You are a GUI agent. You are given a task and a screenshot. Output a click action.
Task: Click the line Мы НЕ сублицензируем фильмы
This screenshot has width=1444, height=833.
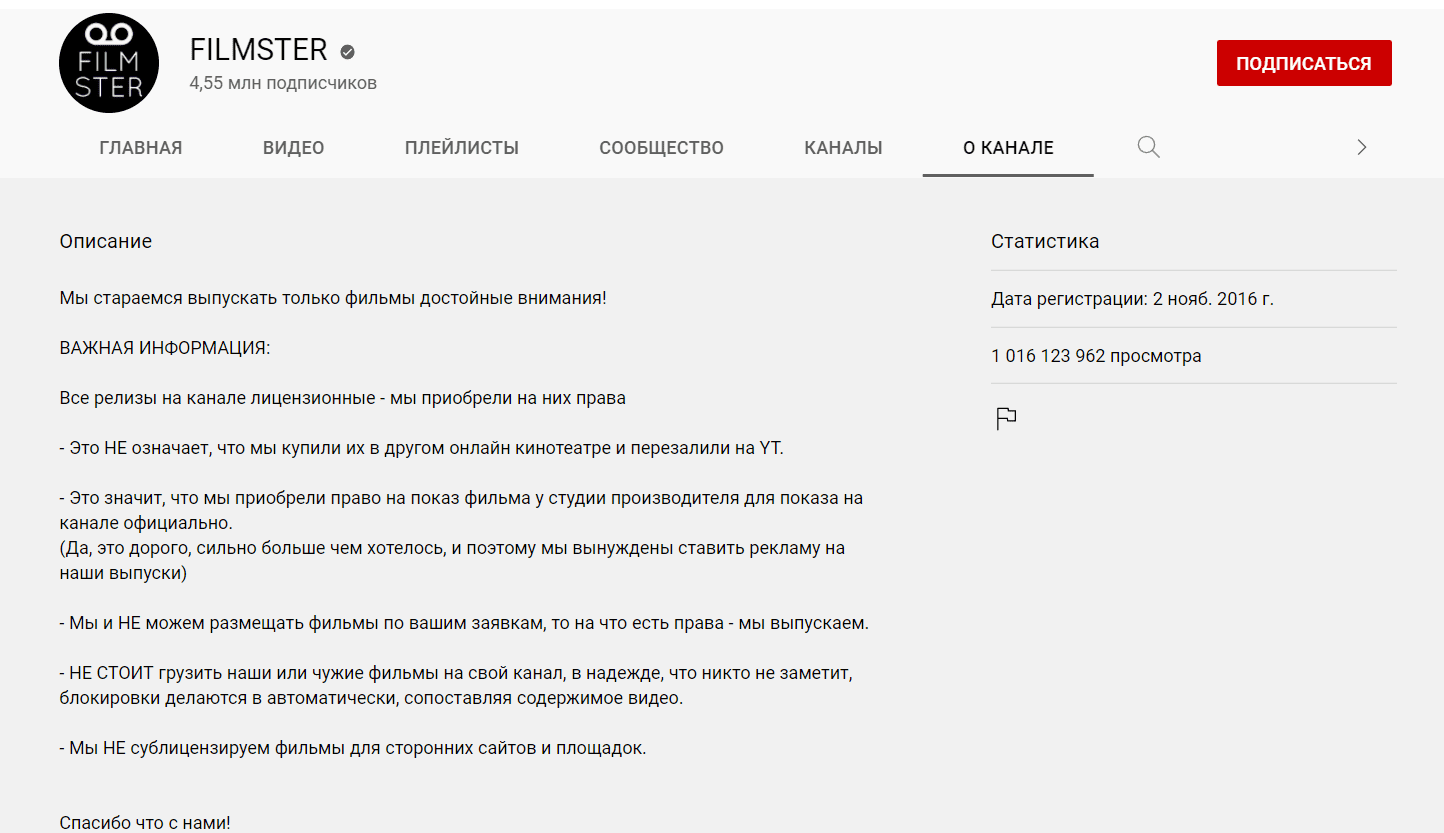[353, 748]
